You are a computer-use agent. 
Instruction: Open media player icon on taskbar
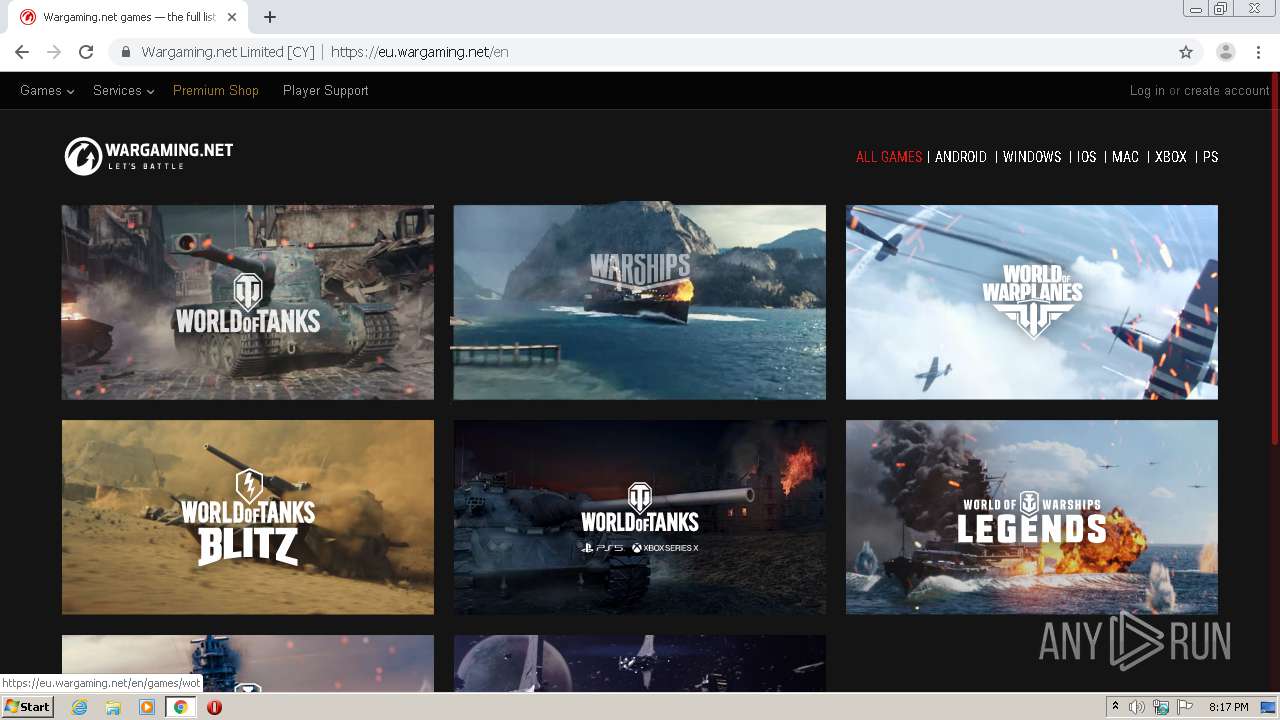pos(147,707)
